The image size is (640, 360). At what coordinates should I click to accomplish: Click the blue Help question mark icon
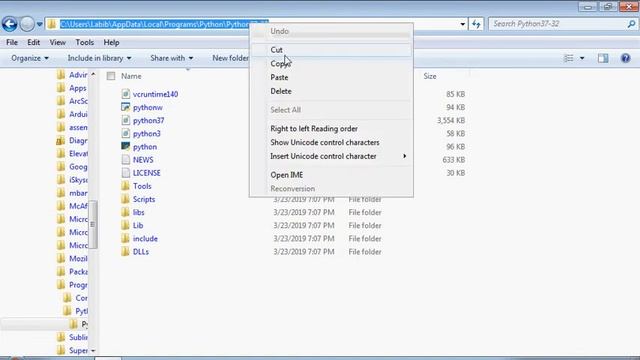625,58
